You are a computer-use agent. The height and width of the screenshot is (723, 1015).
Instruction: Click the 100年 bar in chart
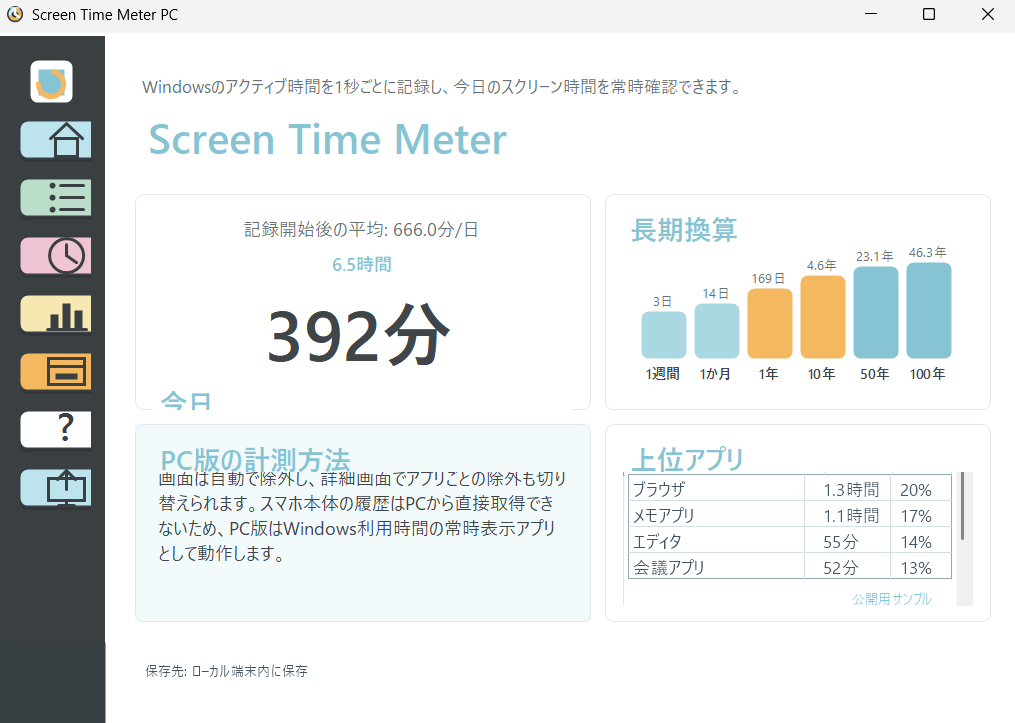pos(929,310)
